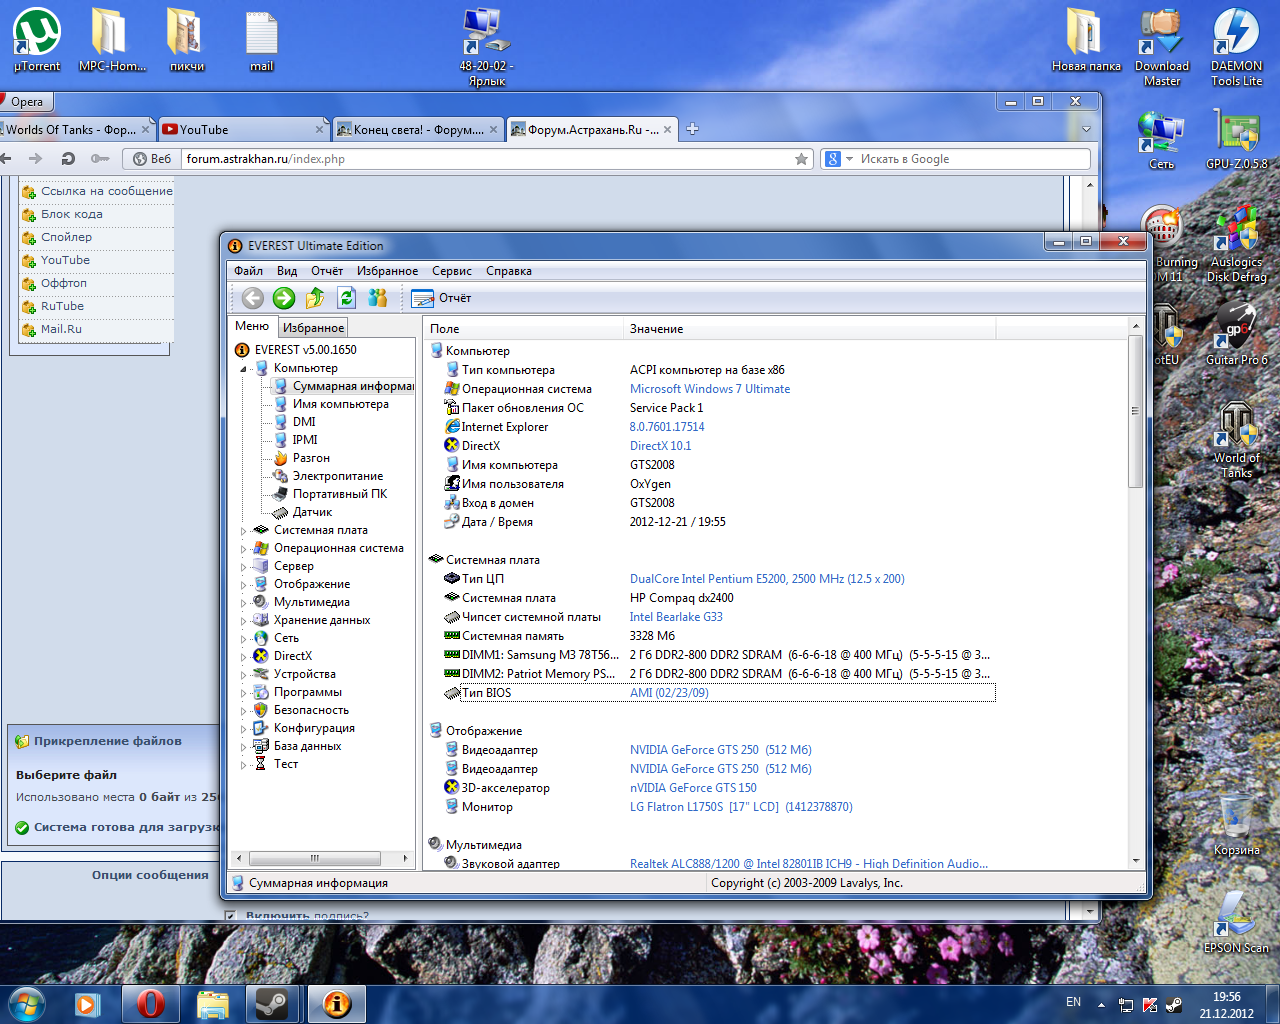Select Имя компьютера tree item

[x=340, y=404]
